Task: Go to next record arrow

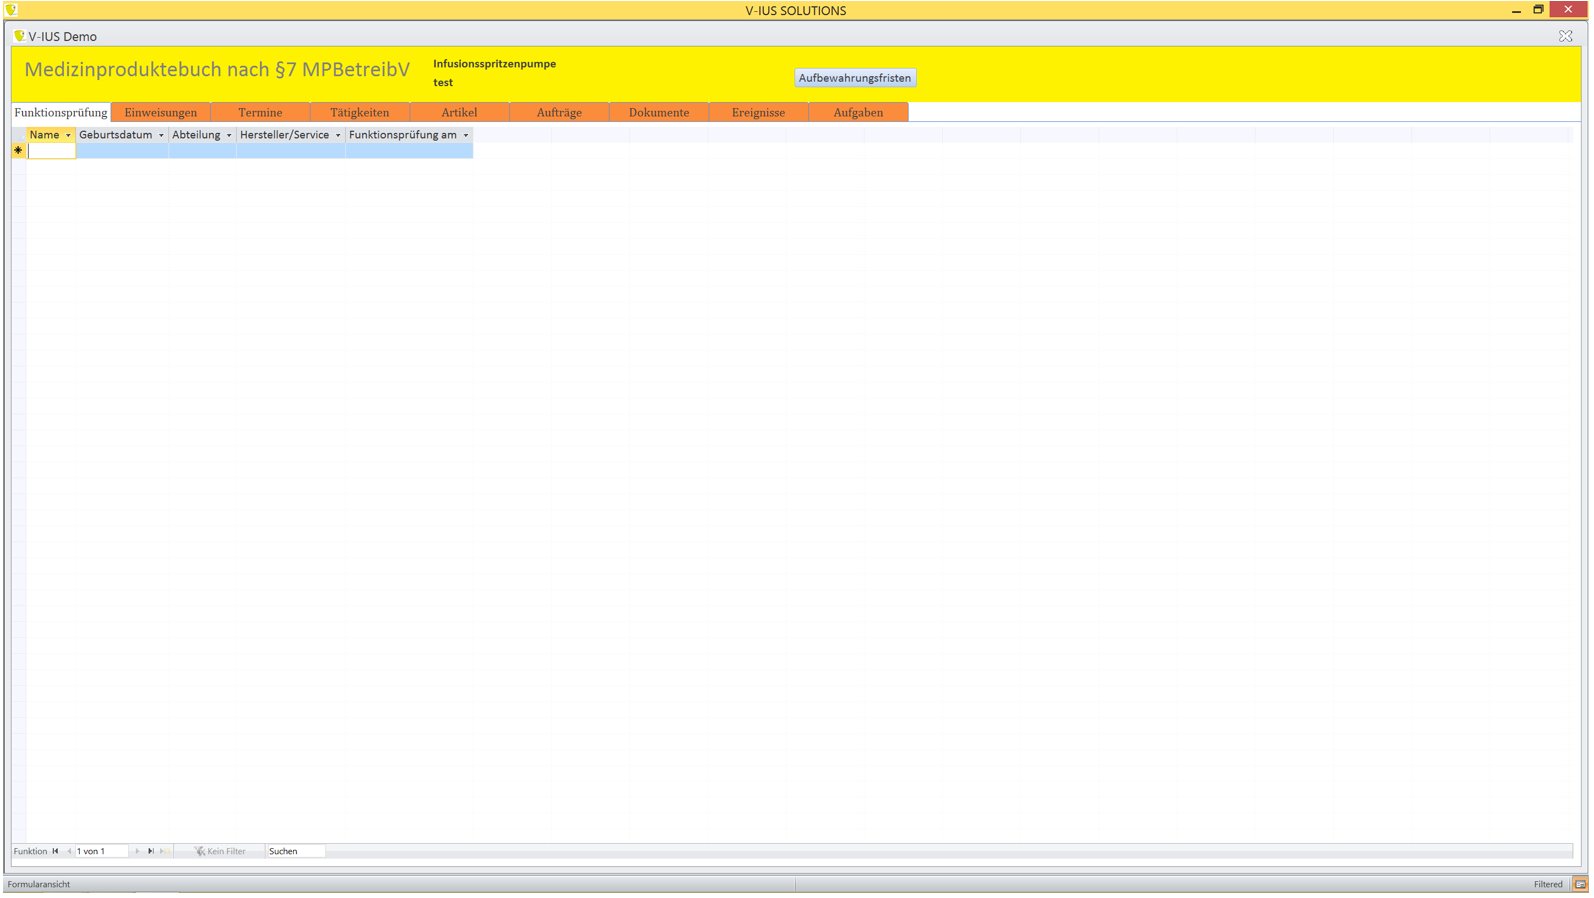Action: (138, 852)
